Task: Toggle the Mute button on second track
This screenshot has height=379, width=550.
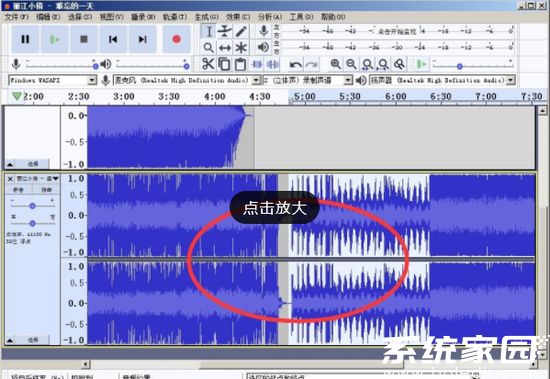Action: [18, 190]
